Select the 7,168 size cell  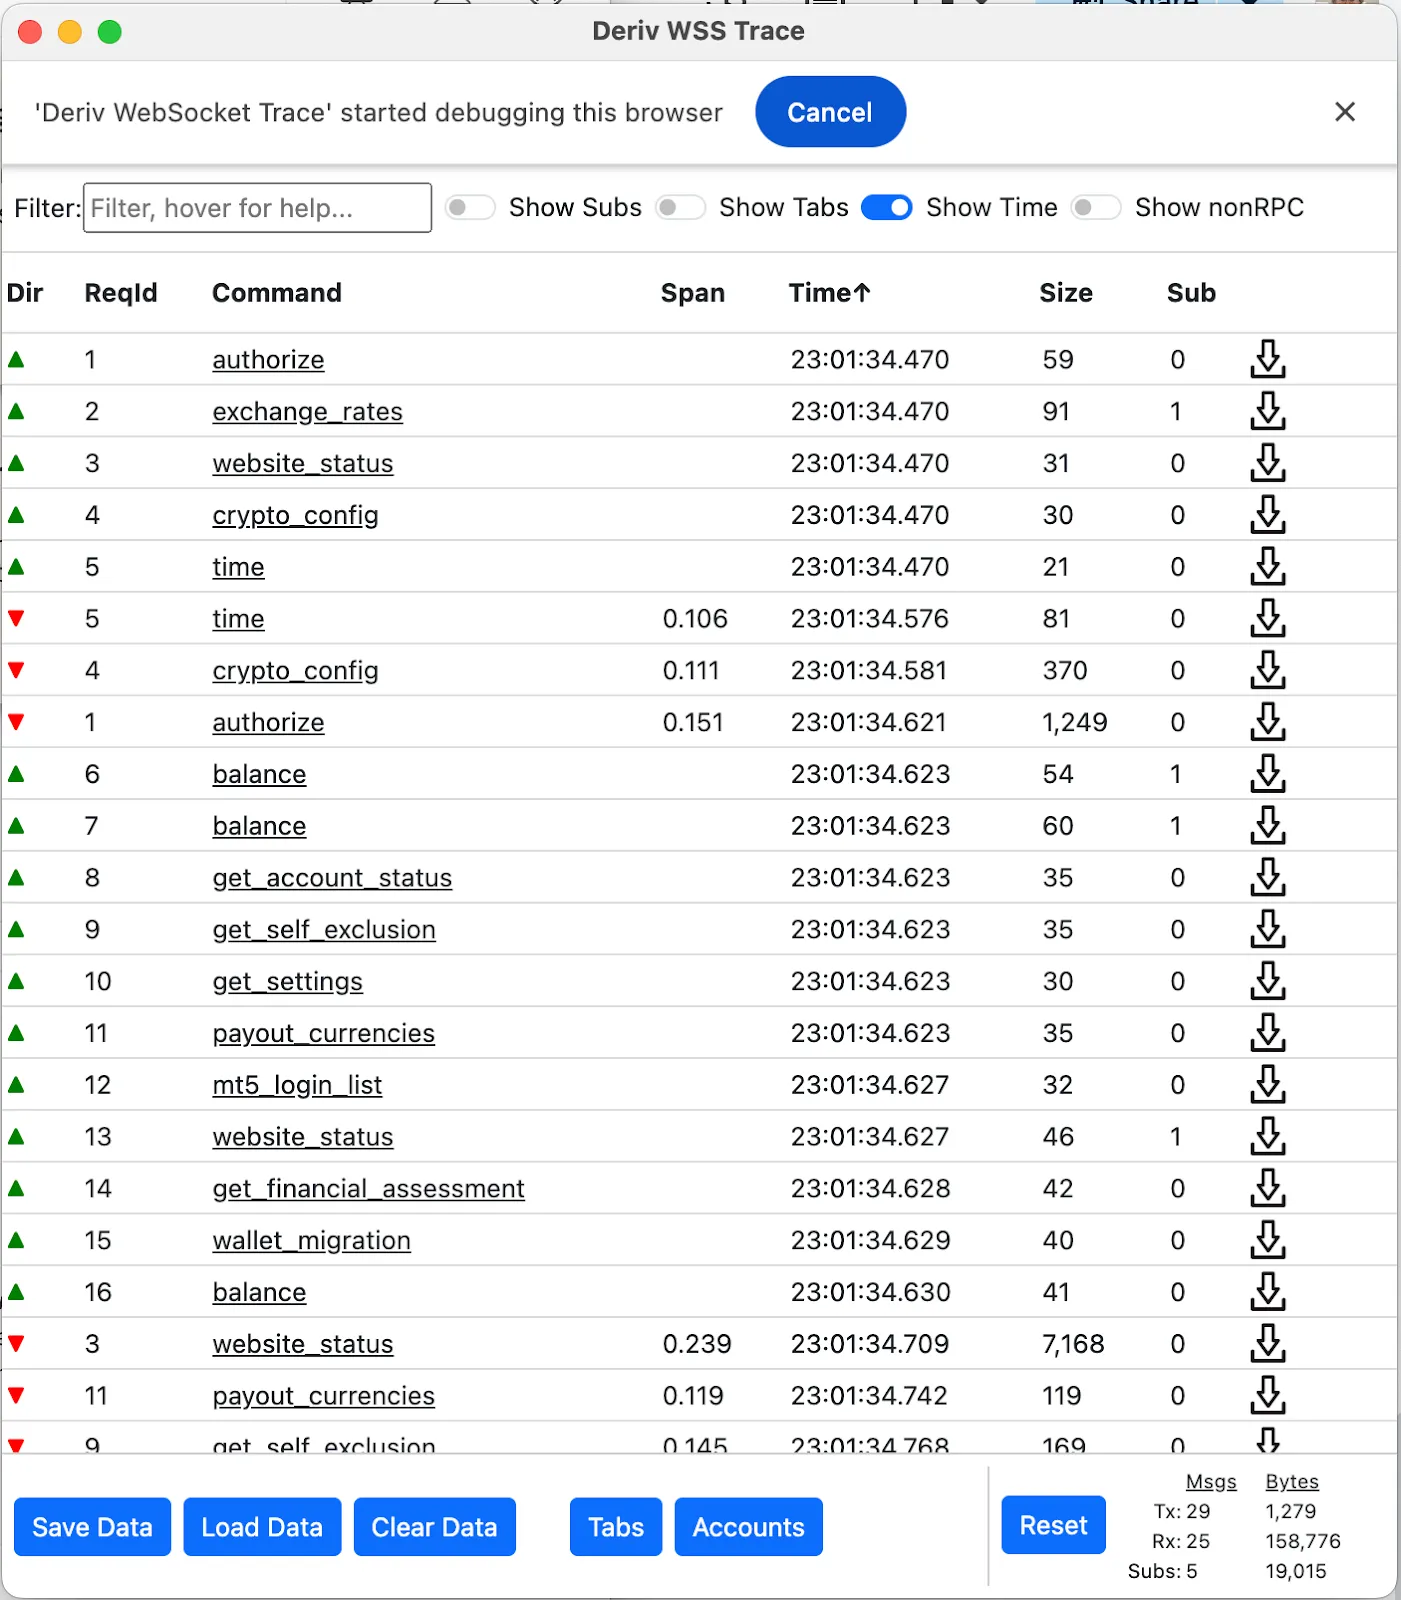[1073, 1344]
